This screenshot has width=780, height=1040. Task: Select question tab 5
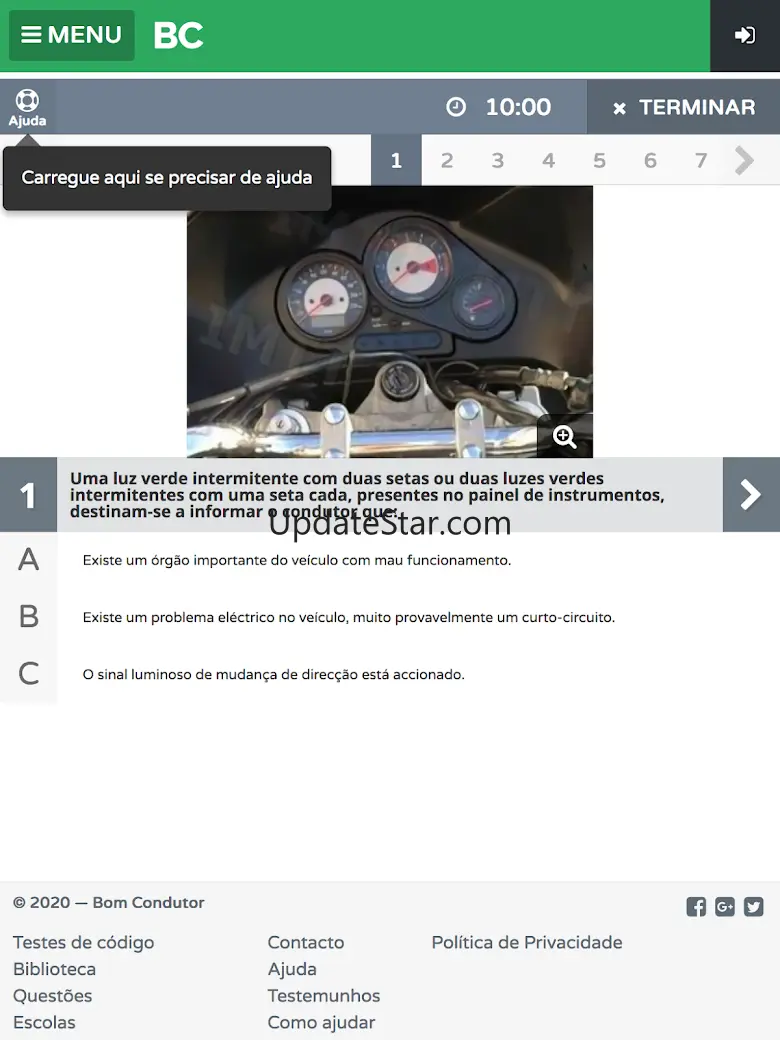(600, 160)
